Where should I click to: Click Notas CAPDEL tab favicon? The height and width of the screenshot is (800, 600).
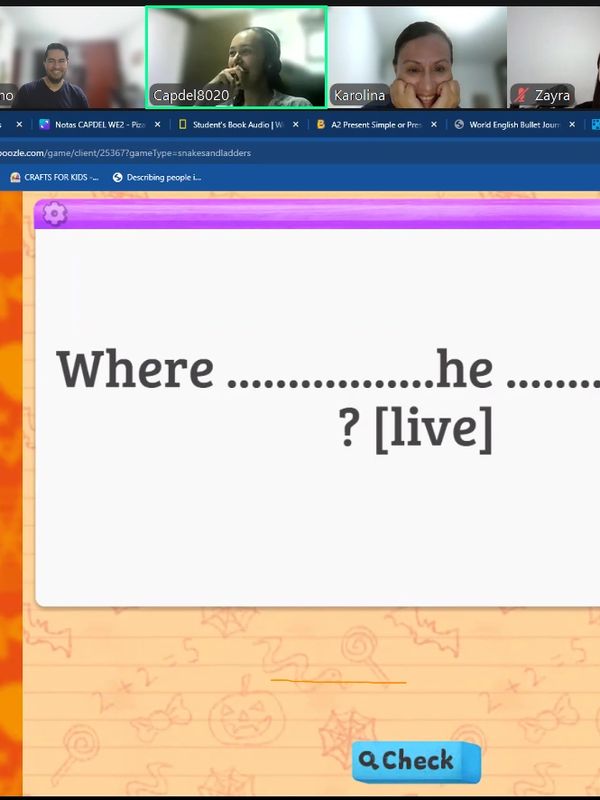click(x=44, y=124)
